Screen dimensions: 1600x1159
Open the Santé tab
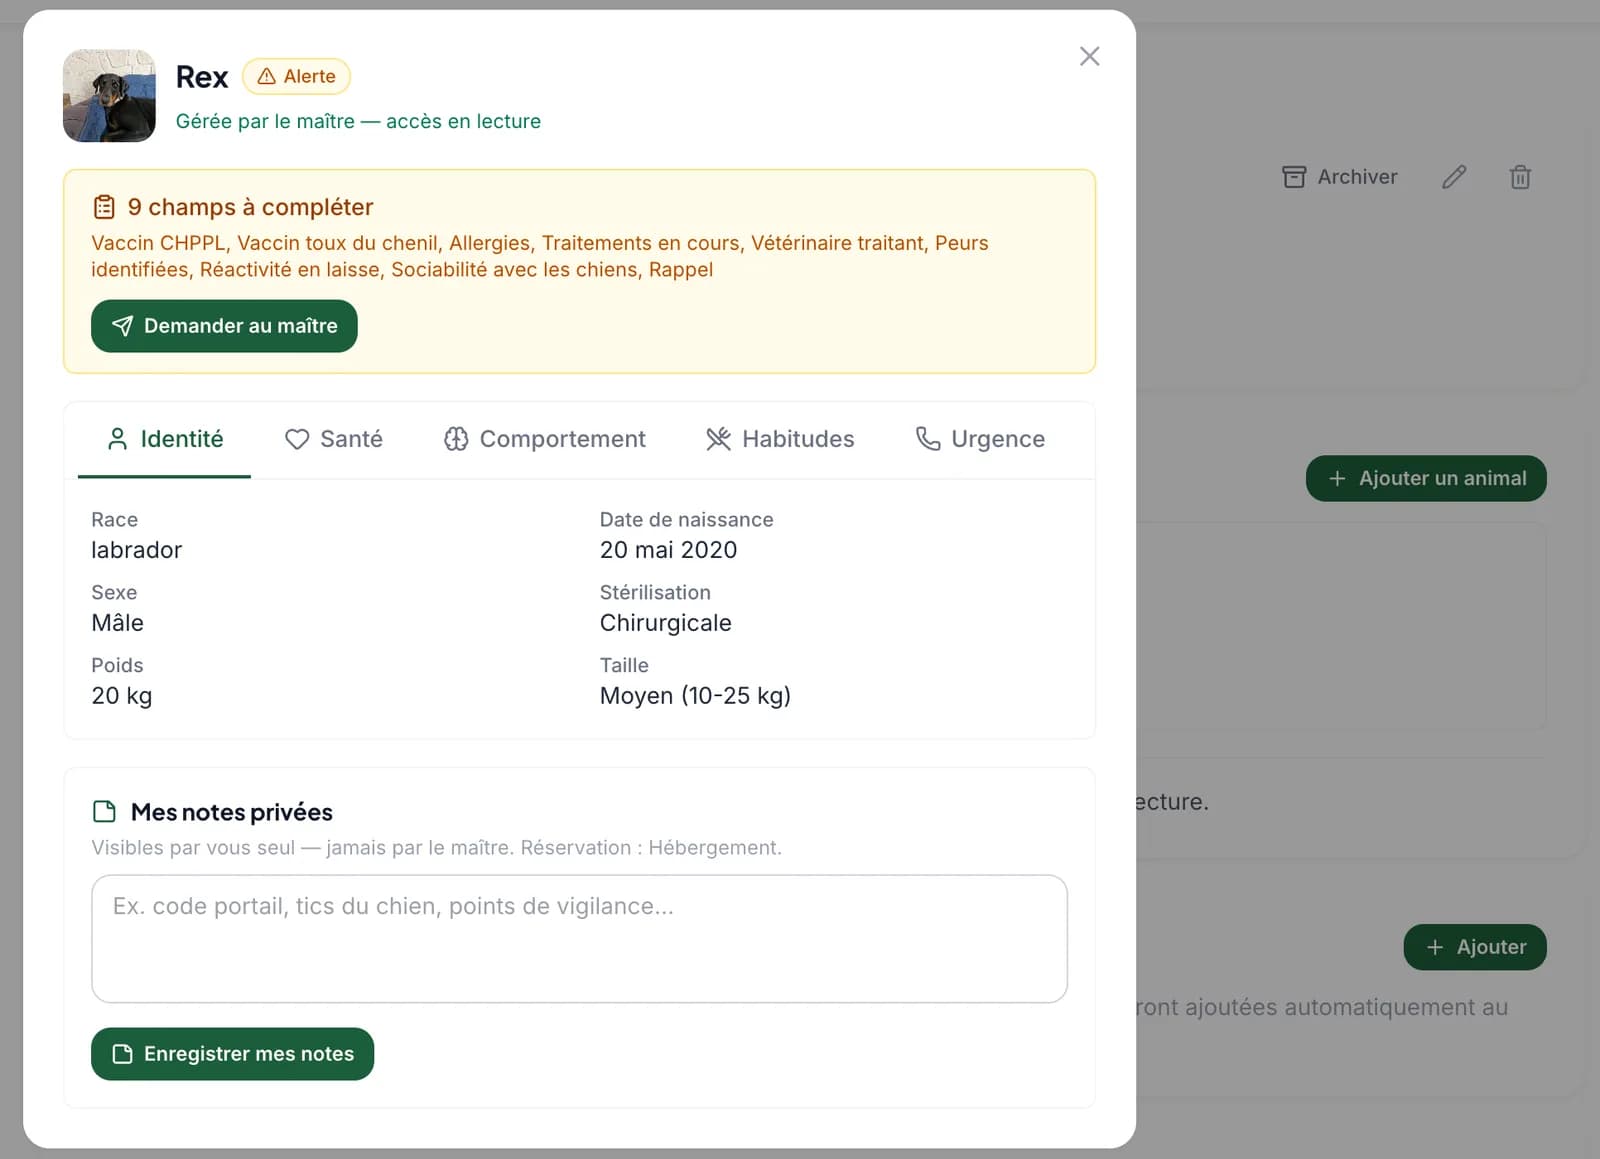click(x=333, y=439)
